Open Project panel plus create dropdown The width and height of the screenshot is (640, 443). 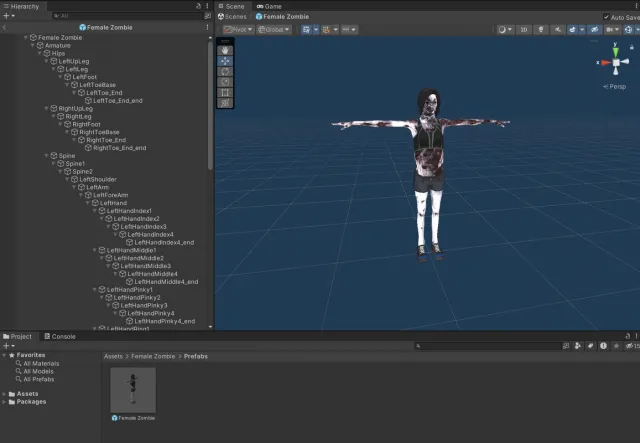9,346
